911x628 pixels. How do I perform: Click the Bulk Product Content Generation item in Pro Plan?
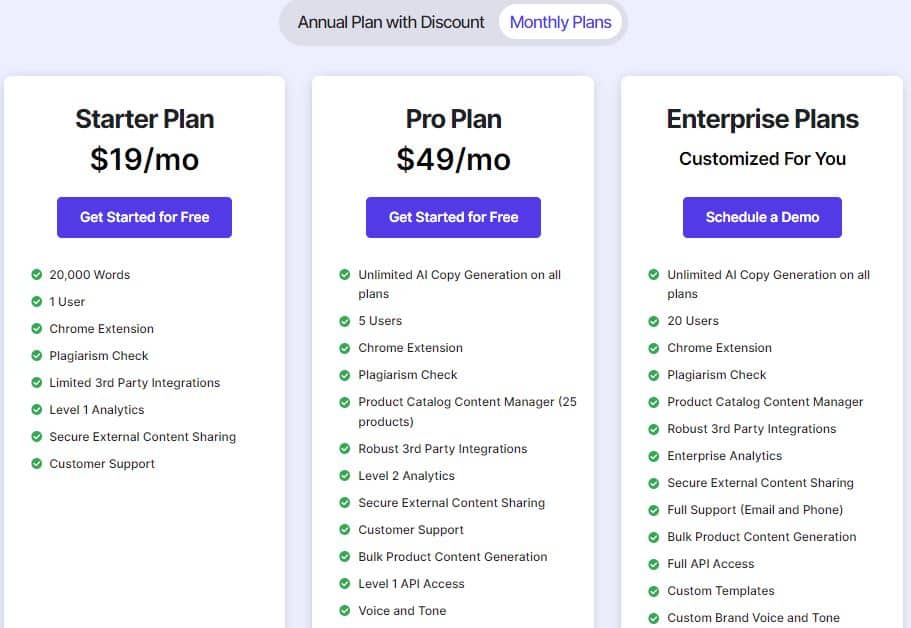point(453,557)
